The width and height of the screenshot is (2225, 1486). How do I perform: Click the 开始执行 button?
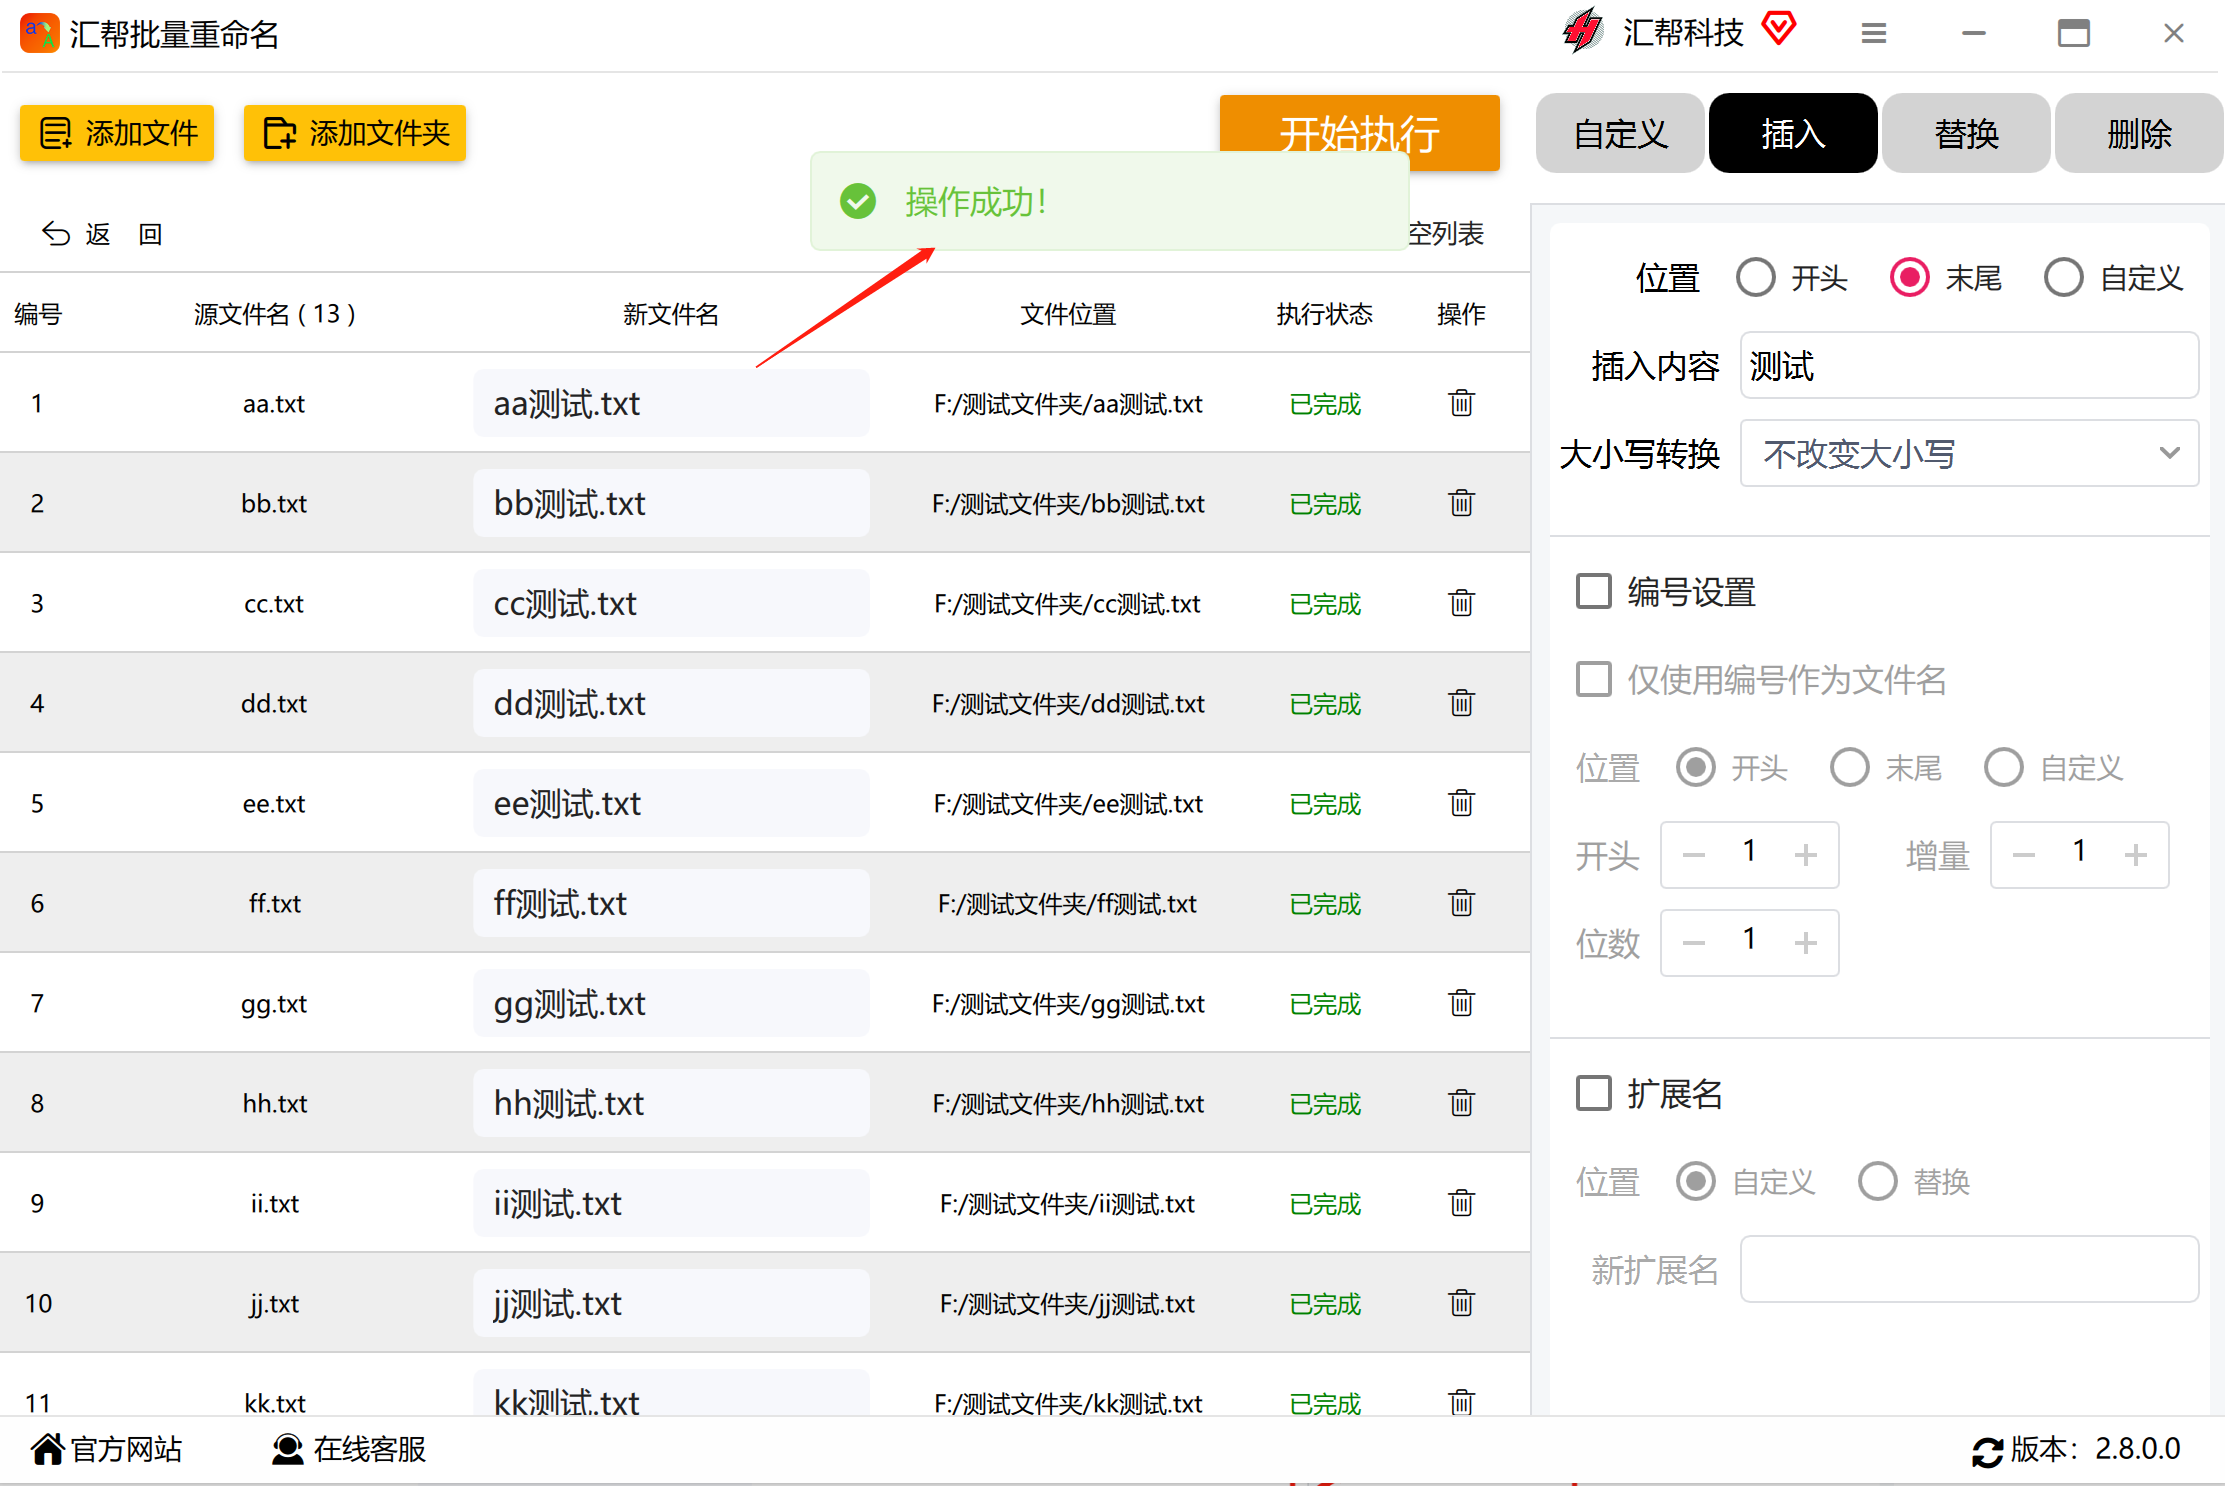pos(1359,131)
